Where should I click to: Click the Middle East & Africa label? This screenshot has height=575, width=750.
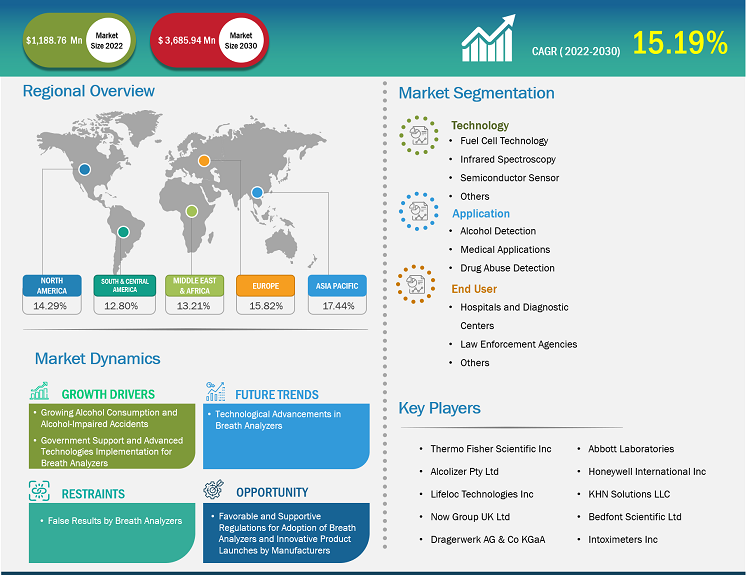click(194, 285)
